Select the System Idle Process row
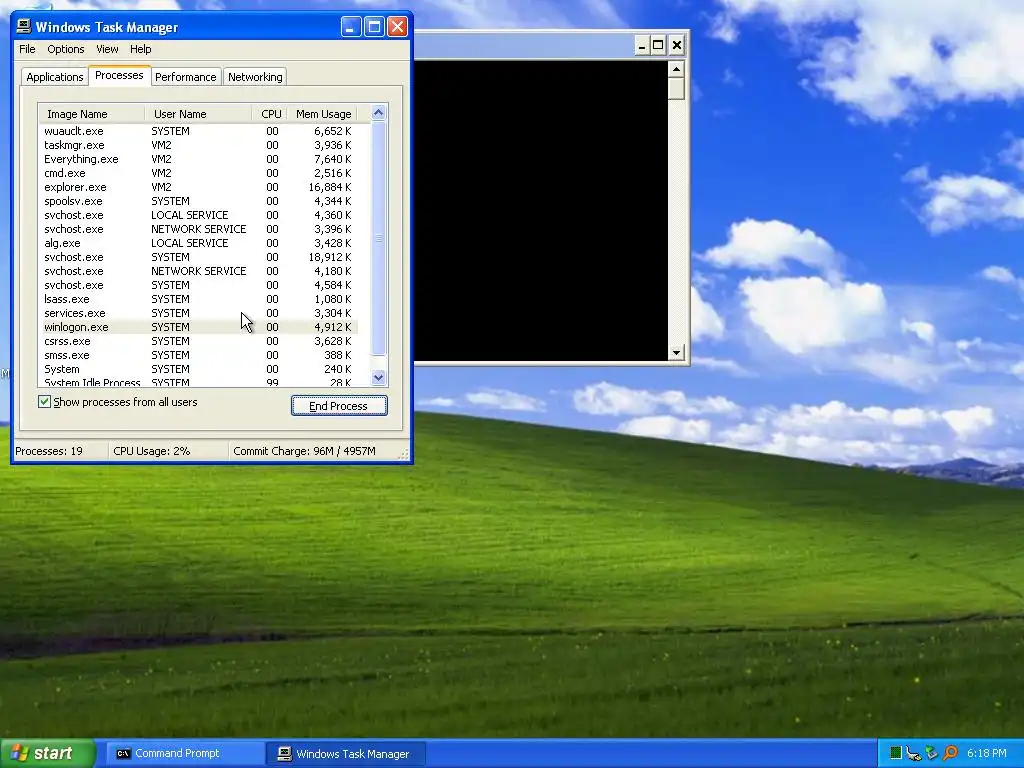 click(199, 382)
